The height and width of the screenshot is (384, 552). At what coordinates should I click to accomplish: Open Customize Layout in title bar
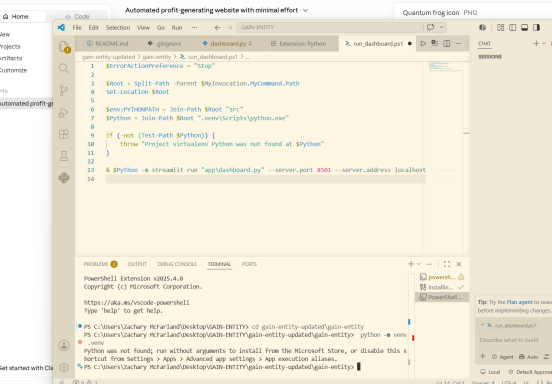[x=501, y=27]
